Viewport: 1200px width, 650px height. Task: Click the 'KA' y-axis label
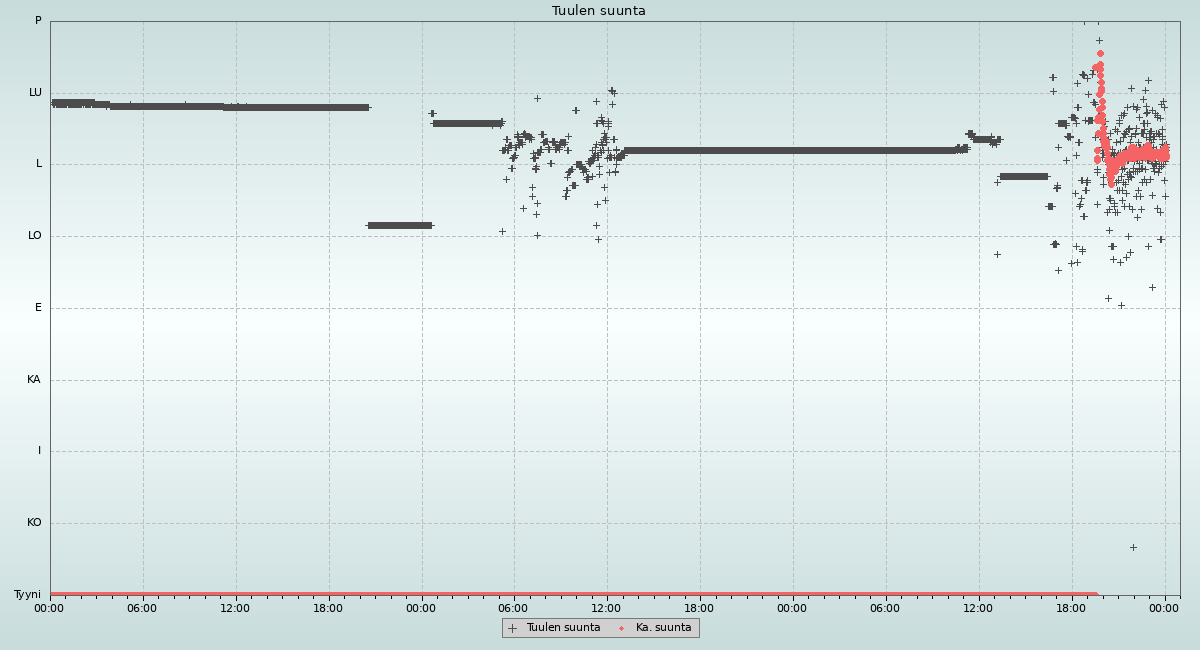[34, 380]
